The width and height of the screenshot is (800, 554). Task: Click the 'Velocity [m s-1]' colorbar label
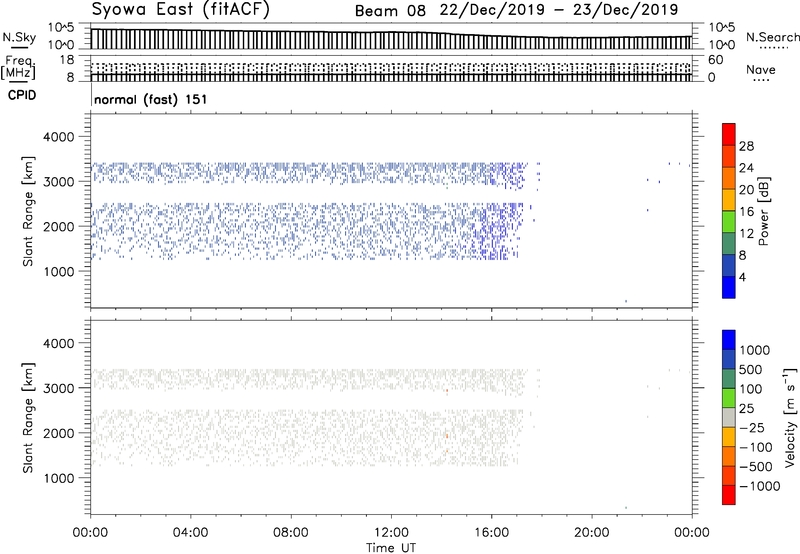[790, 417]
